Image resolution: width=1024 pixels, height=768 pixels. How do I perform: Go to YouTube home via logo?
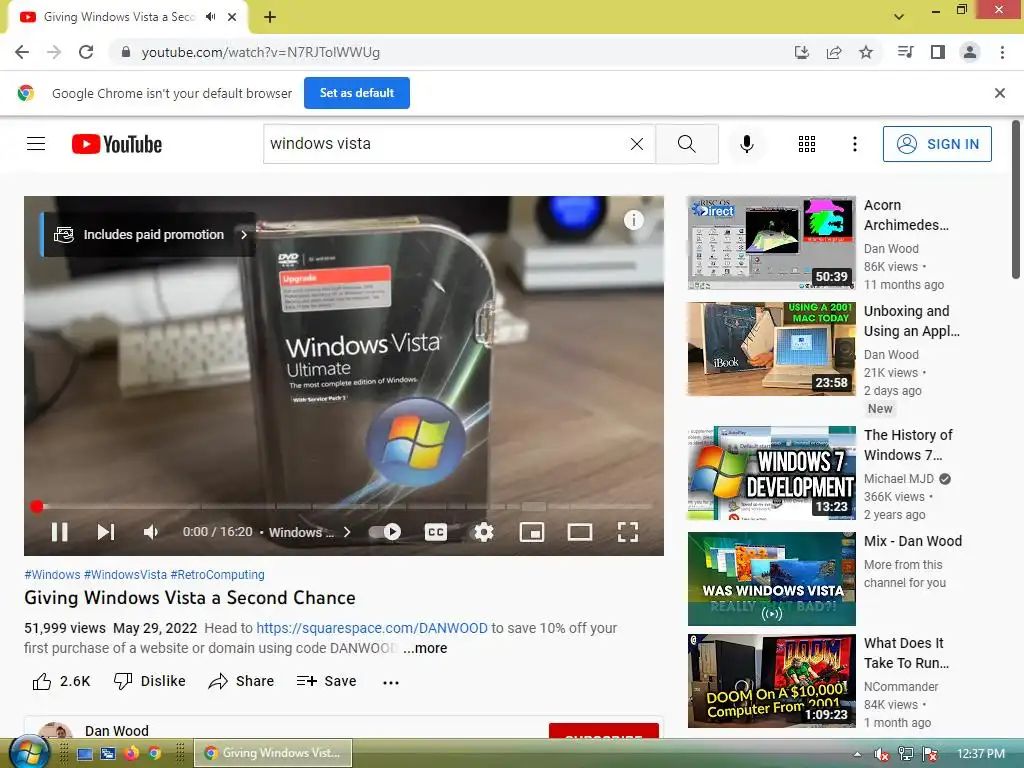click(117, 144)
